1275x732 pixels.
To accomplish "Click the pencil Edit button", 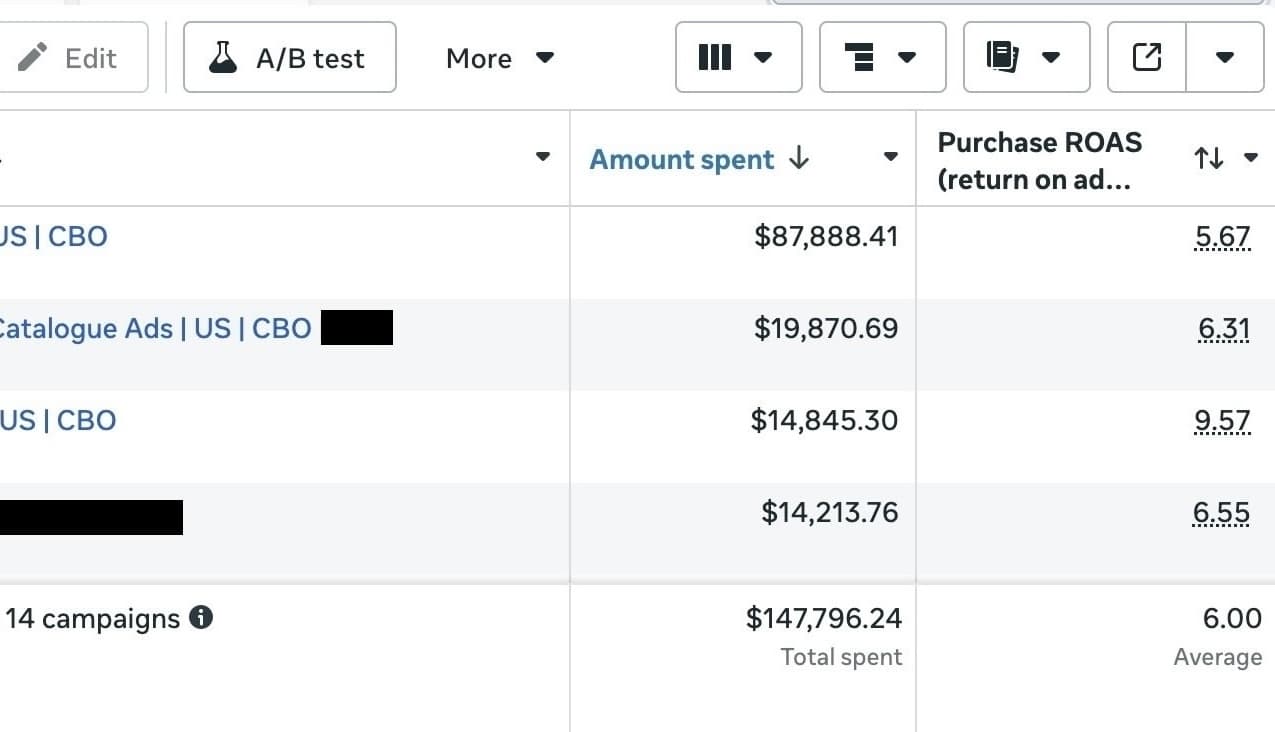I will coord(70,58).
